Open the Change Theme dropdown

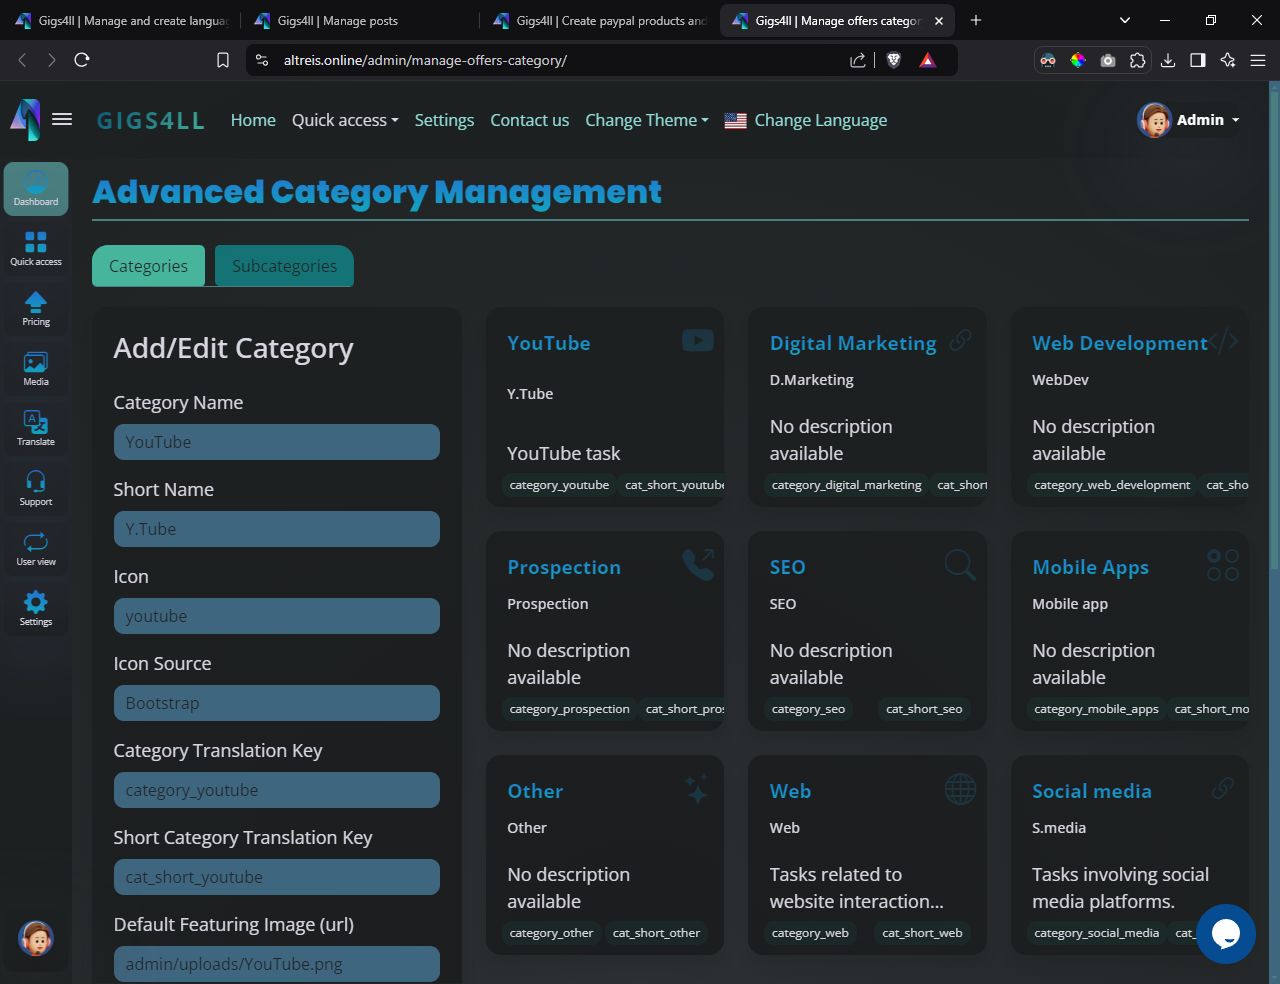click(x=646, y=120)
